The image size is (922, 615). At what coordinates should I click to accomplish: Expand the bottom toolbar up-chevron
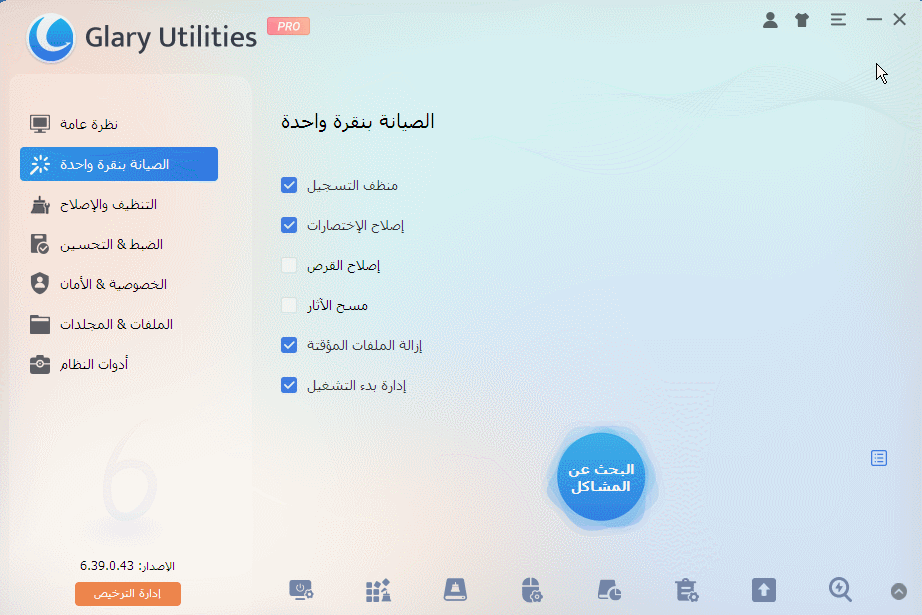898,591
